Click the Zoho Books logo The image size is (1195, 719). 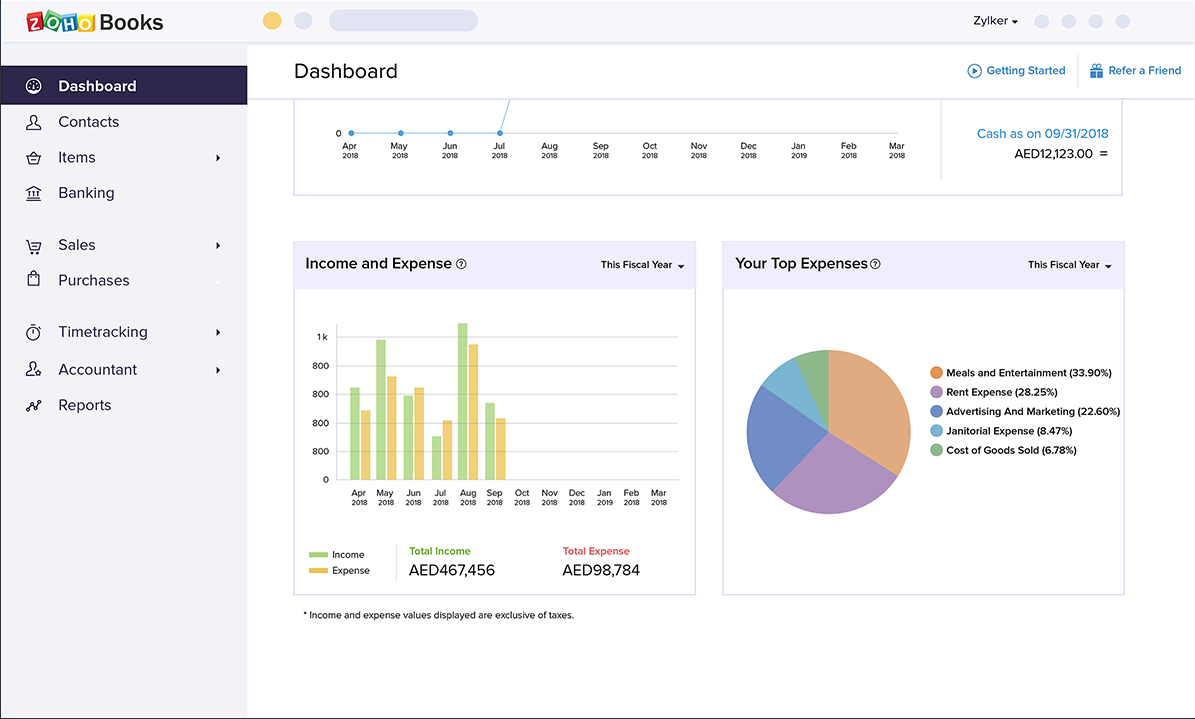pos(95,21)
